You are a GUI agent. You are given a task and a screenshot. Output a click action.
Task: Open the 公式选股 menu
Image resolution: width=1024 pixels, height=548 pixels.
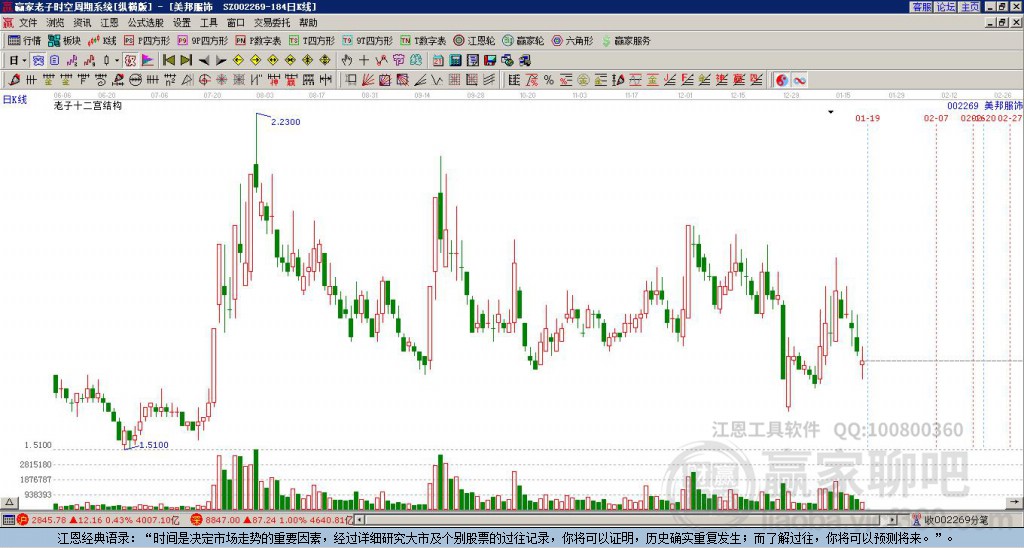pyautogui.click(x=146, y=23)
